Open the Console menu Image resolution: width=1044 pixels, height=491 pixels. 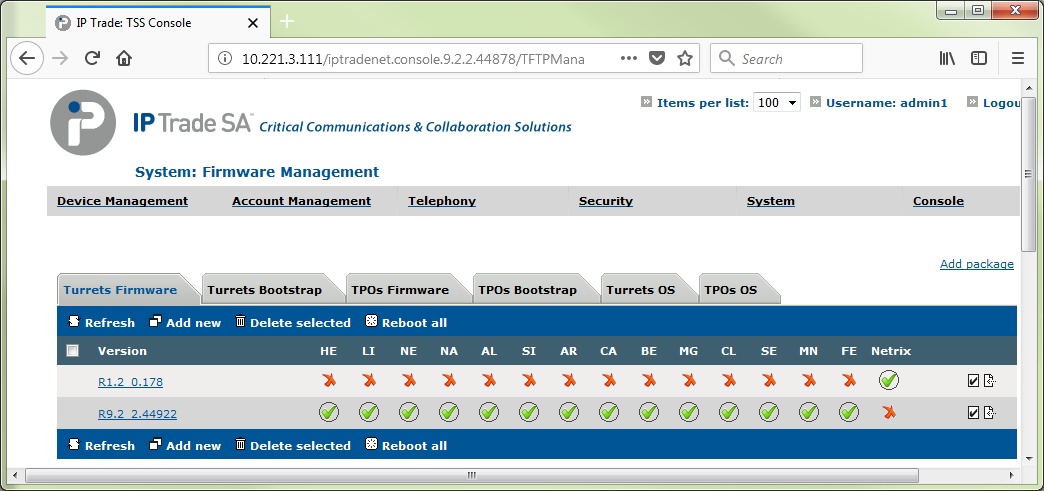coord(938,201)
